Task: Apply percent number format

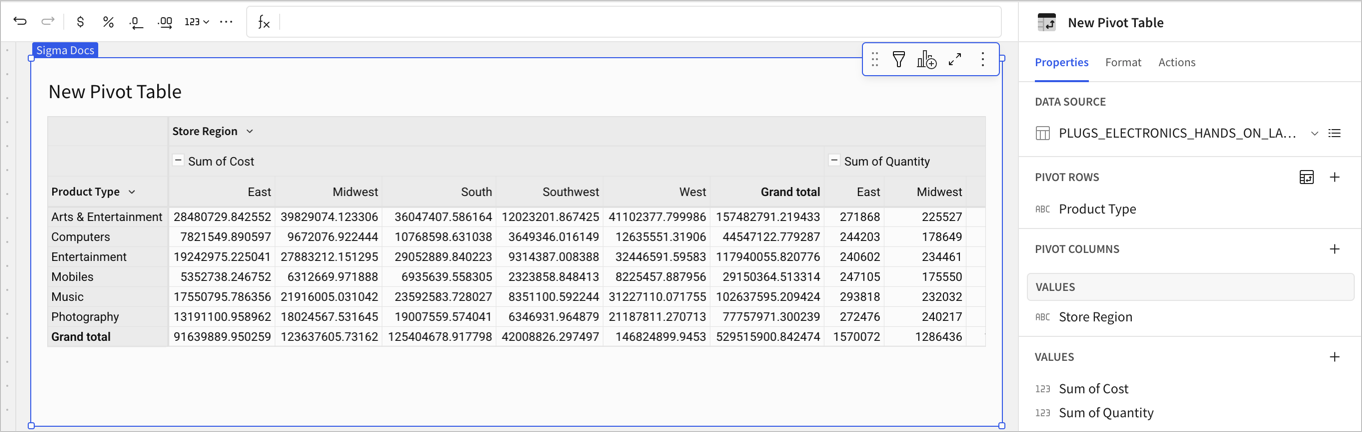Action: 108,21
